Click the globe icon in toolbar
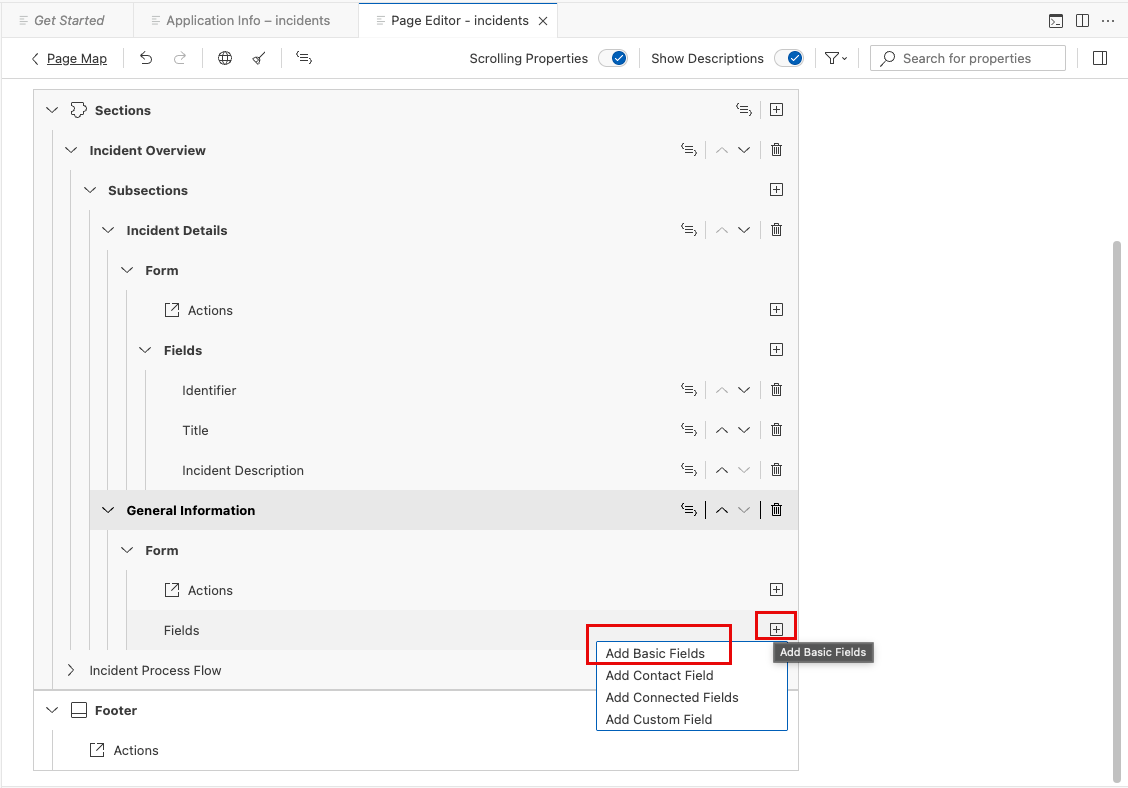Viewport: 1128px width, 788px height. coord(225,58)
